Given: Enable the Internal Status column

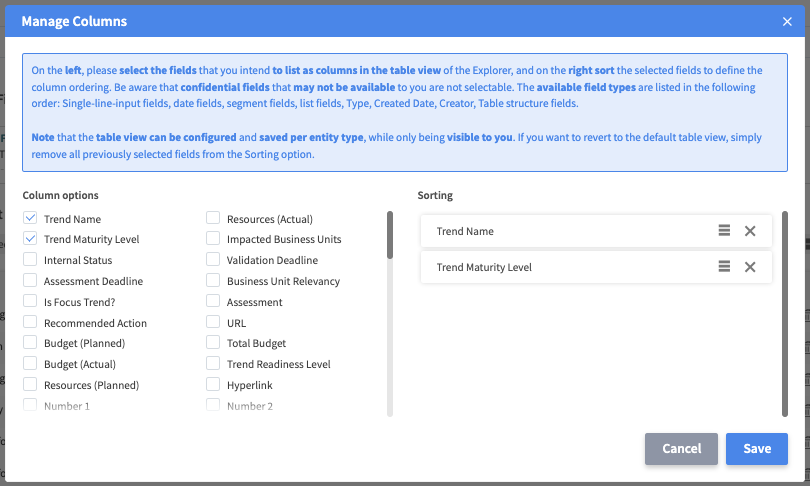Looking at the screenshot, I should coord(30,260).
